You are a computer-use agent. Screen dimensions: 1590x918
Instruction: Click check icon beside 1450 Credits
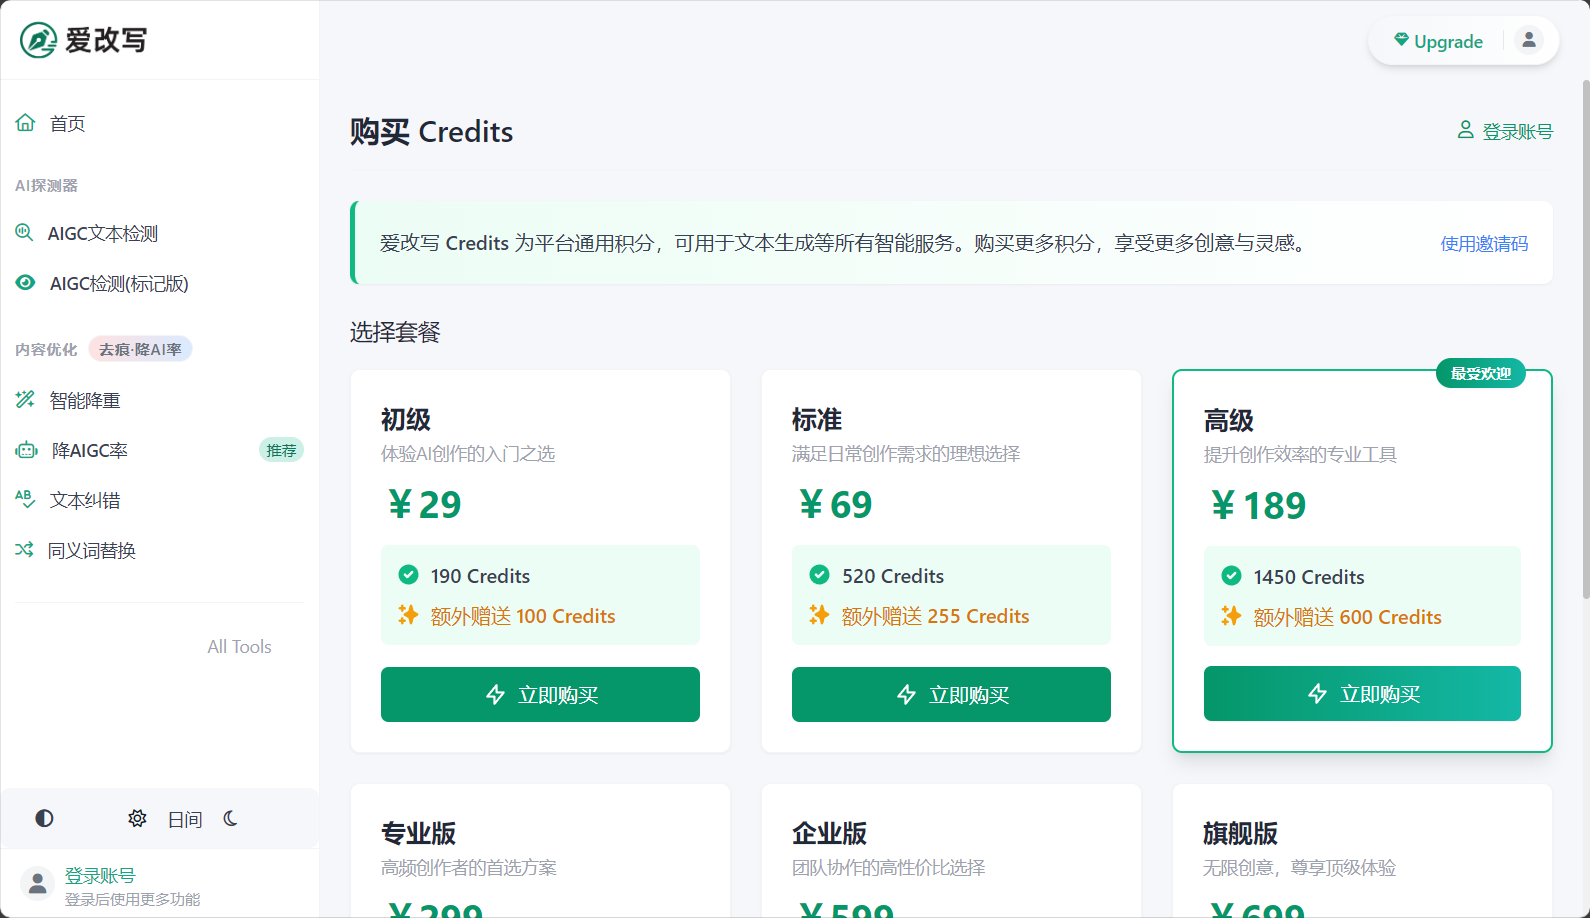(1231, 575)
